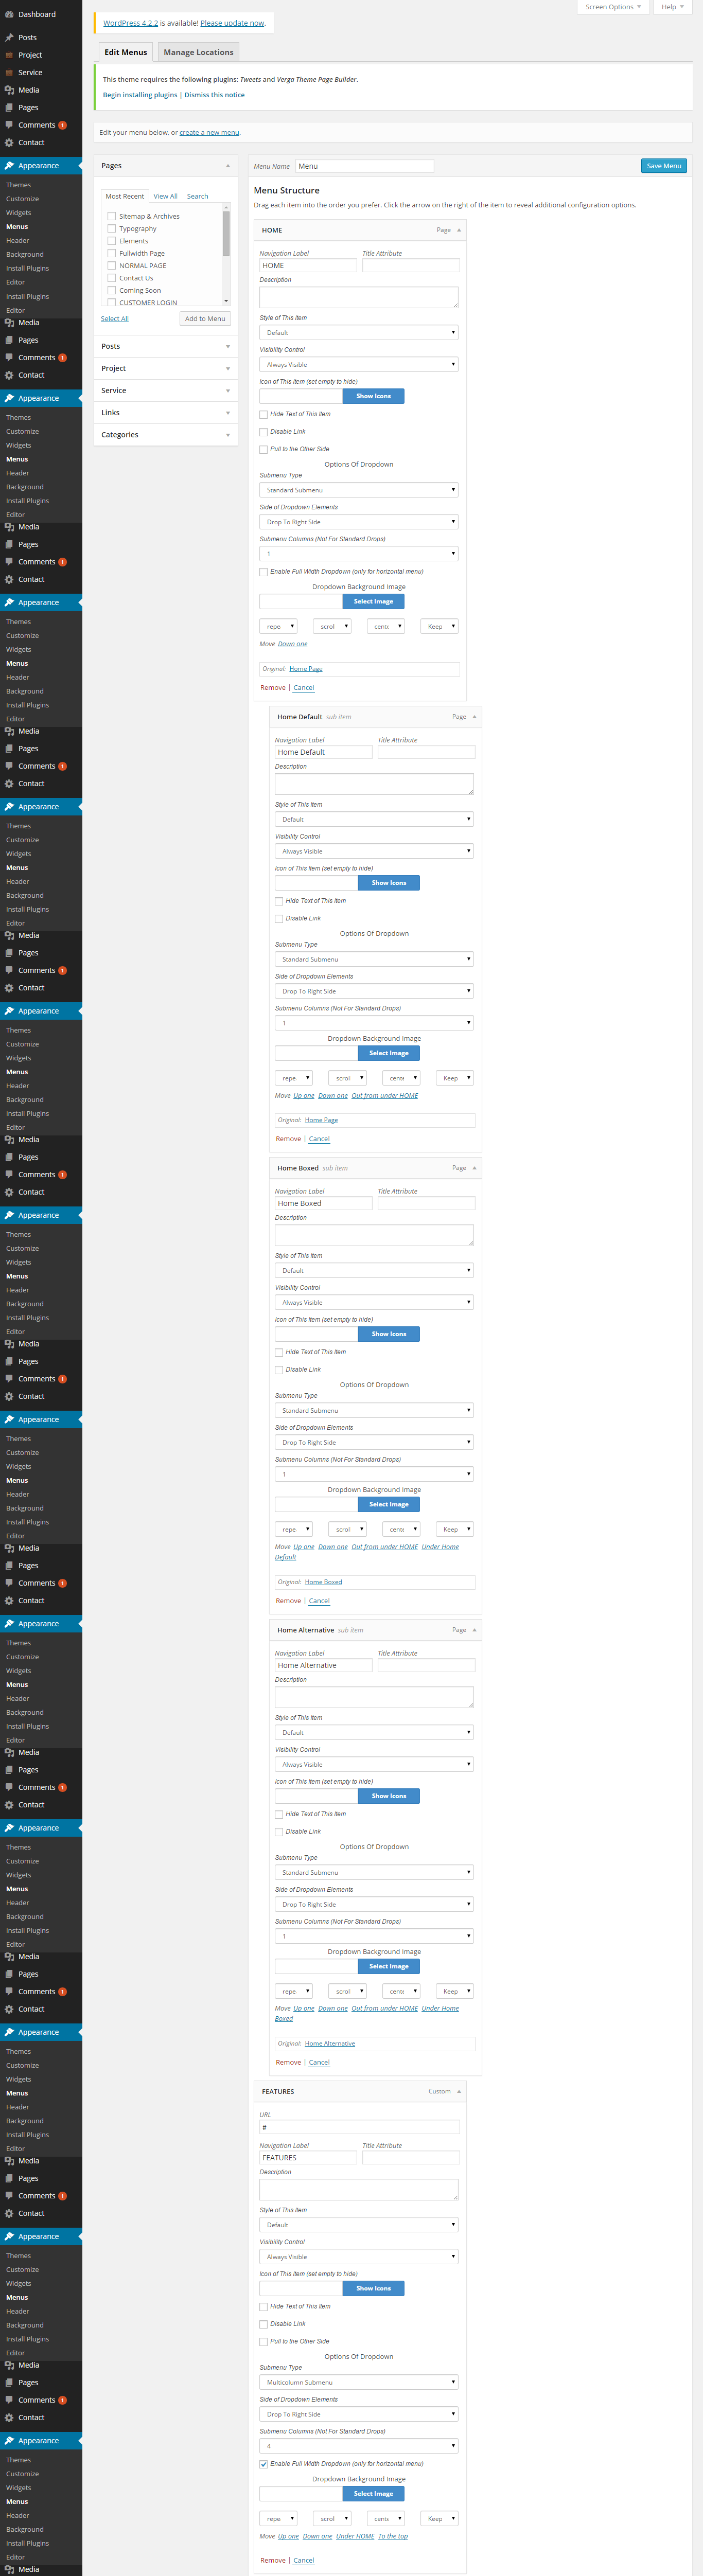Screen dimensions: 703x2576
Task: Open the Help dropdown tab
Action: pyautogui.click(x=673, y=7)
